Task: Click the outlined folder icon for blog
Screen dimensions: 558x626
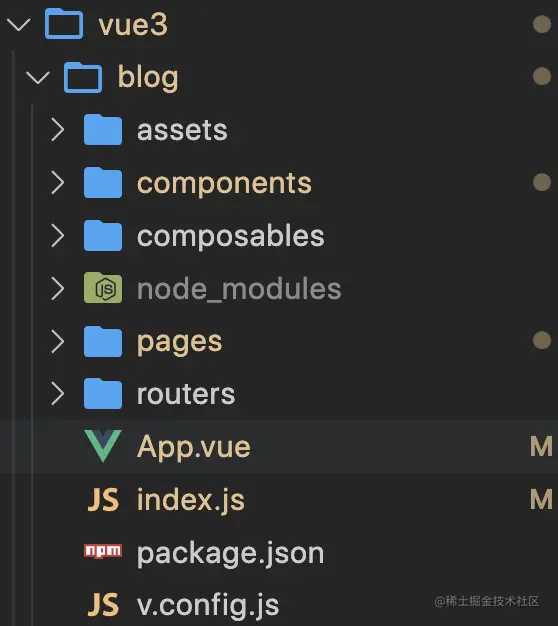Action: tap(83, 77)
